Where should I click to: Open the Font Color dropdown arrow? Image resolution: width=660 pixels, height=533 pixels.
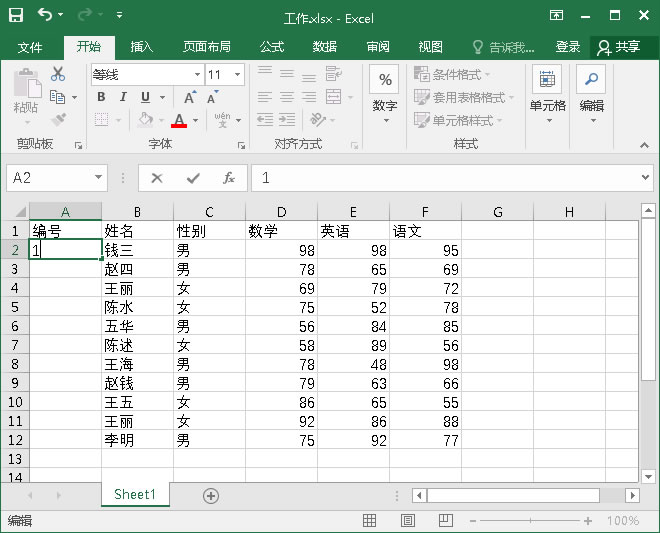195,120
